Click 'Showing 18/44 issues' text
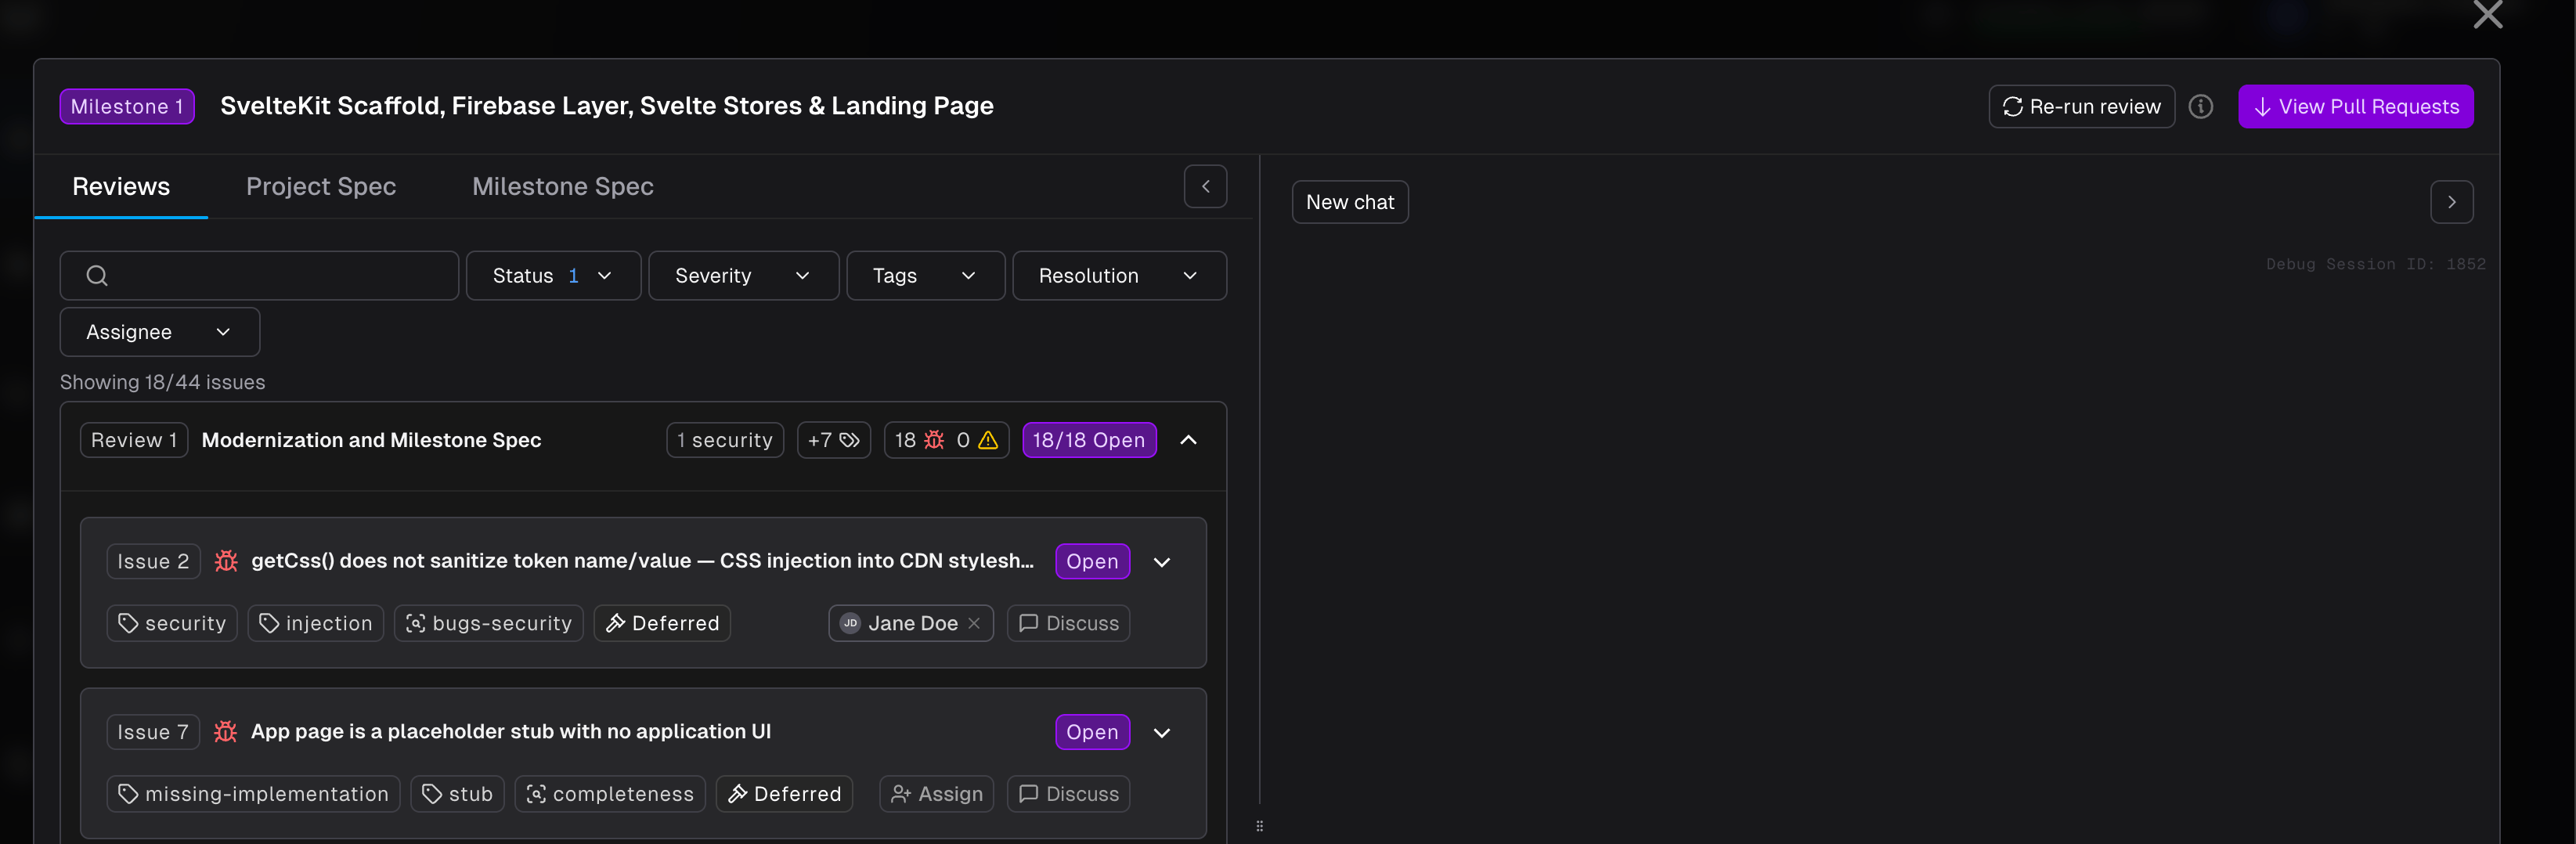The height and width of the screenshot is (844, 2576). tap(163, 382)
